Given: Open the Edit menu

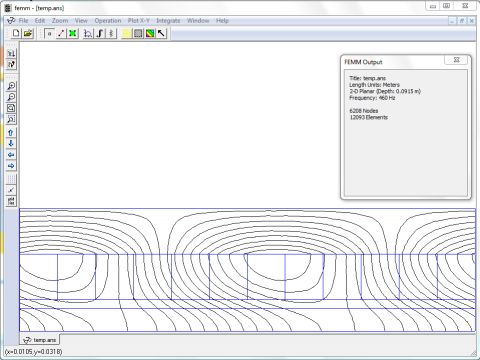Looking at the screenshot, I should [x=40, y=21].
